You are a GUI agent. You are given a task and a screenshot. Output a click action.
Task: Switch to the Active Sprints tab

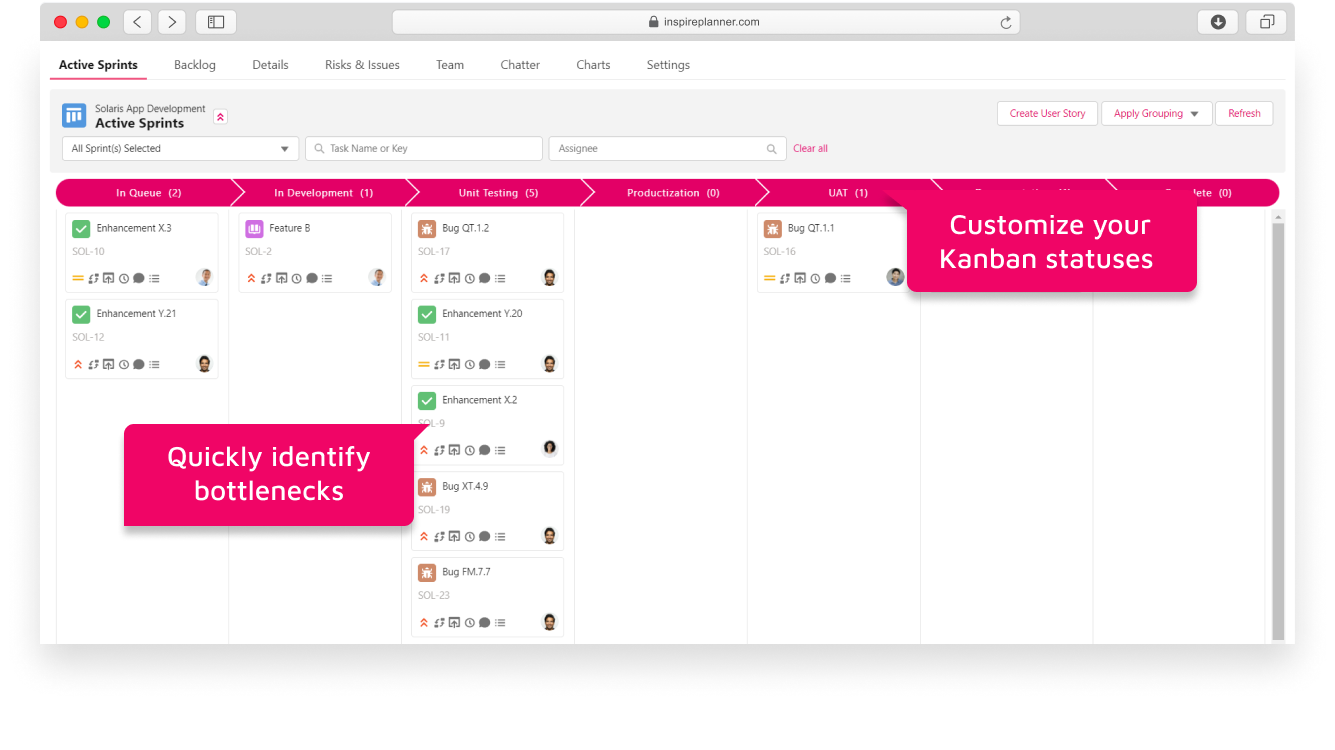click(x=98, y=65)
